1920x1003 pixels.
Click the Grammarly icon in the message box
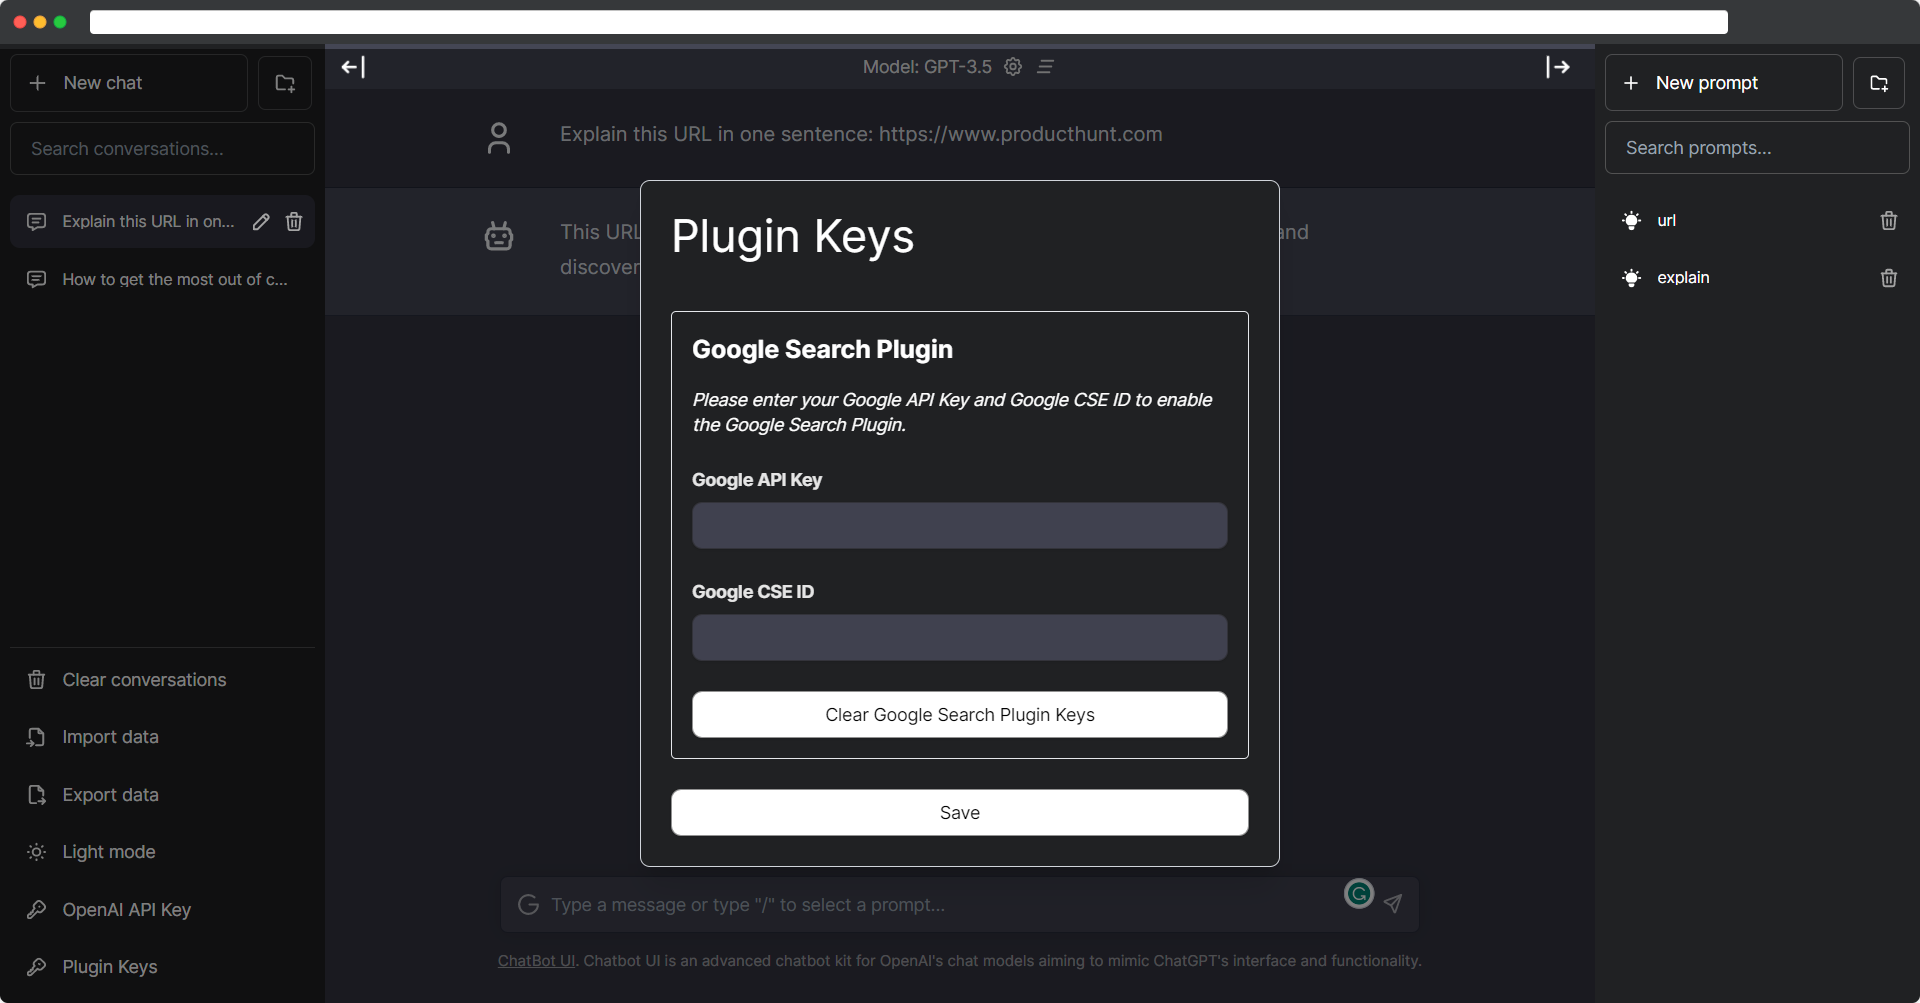[x=1357, y=894]
